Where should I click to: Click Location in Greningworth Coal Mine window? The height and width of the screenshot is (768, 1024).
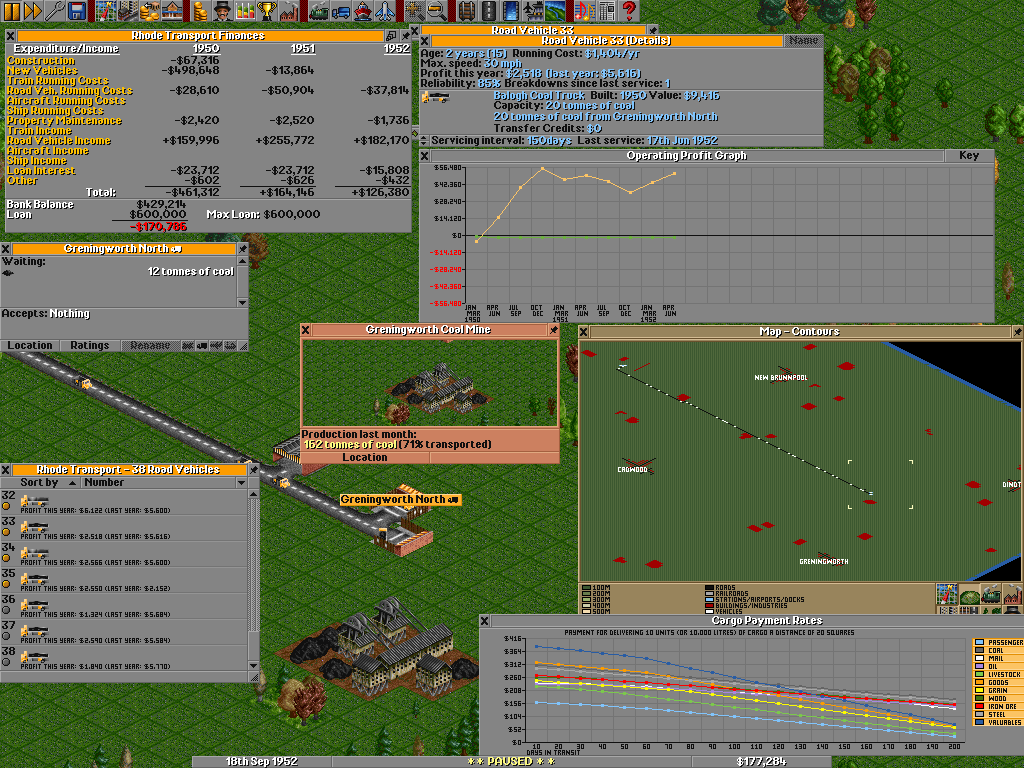365,457
